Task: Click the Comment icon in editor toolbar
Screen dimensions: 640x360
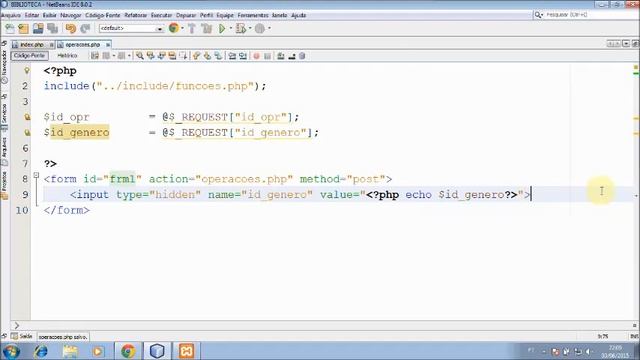Action: (x=281, y=56)
